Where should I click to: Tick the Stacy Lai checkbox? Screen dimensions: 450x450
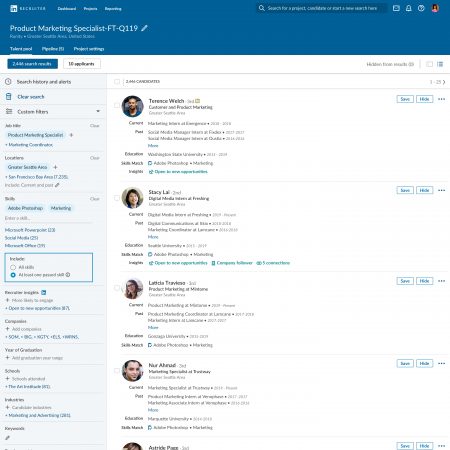click(117, 198)
